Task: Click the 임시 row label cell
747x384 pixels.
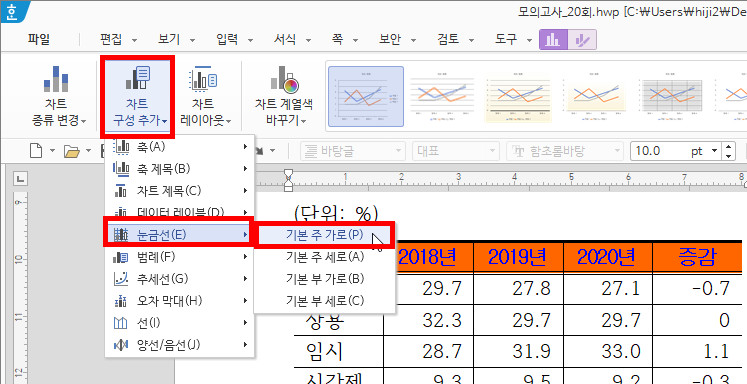Action: tap(339, 352)
